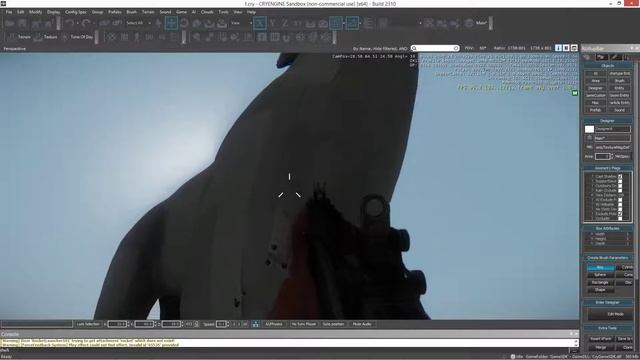Open the Texture editor toolbar button
Screen dimensions: 640x360
click(45, 37)
